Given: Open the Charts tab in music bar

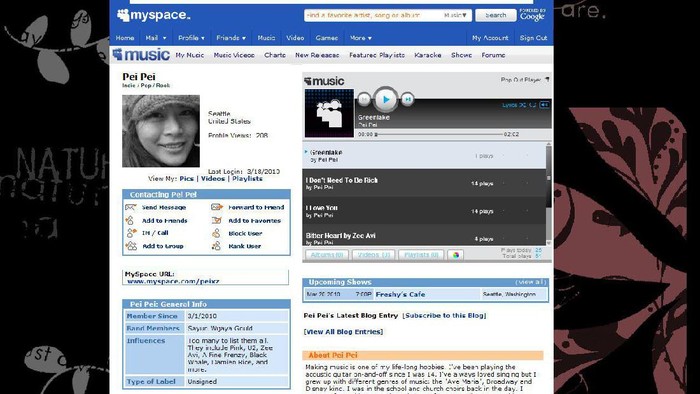Looking at the screenshot, I should 275,55.
